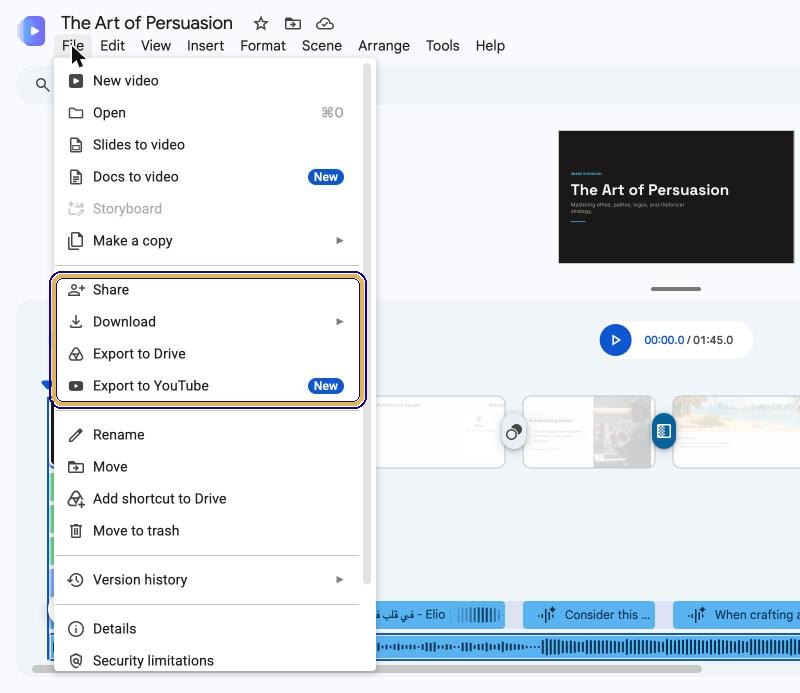
Task: Open the Insert menu
Action: [x=205, y=45]
